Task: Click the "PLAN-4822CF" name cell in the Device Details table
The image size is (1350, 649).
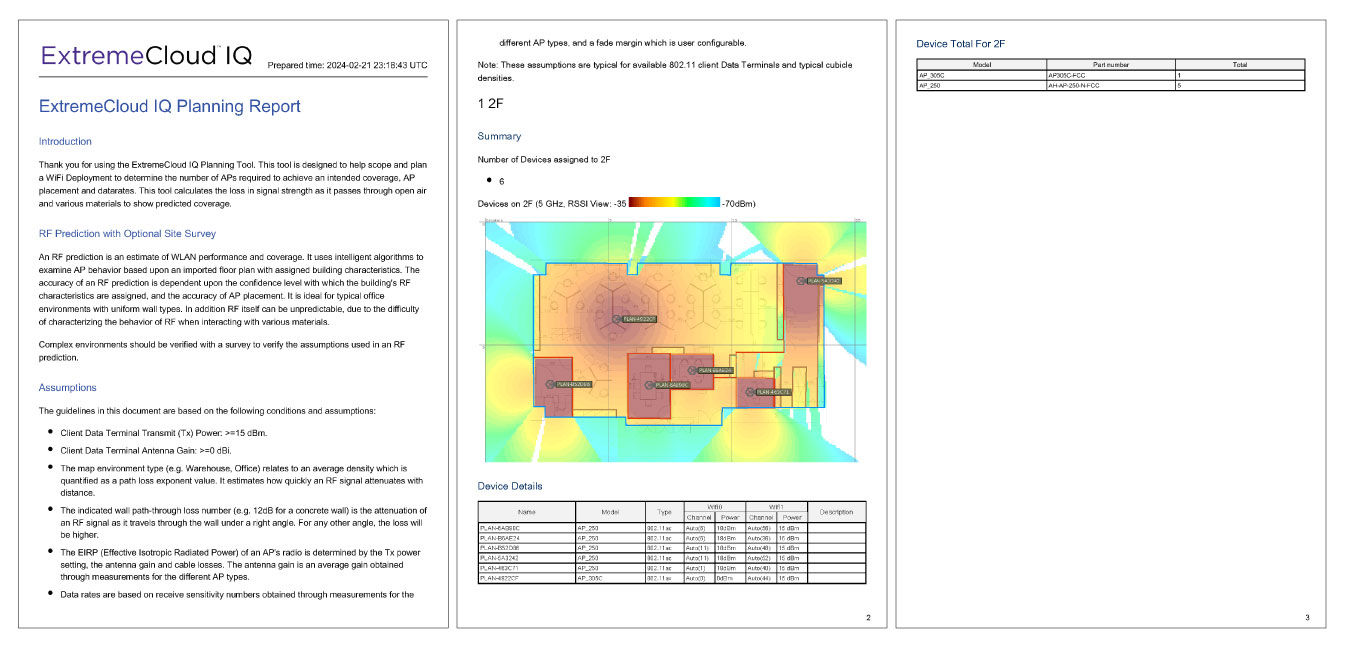Action: (x=527, y=578)
